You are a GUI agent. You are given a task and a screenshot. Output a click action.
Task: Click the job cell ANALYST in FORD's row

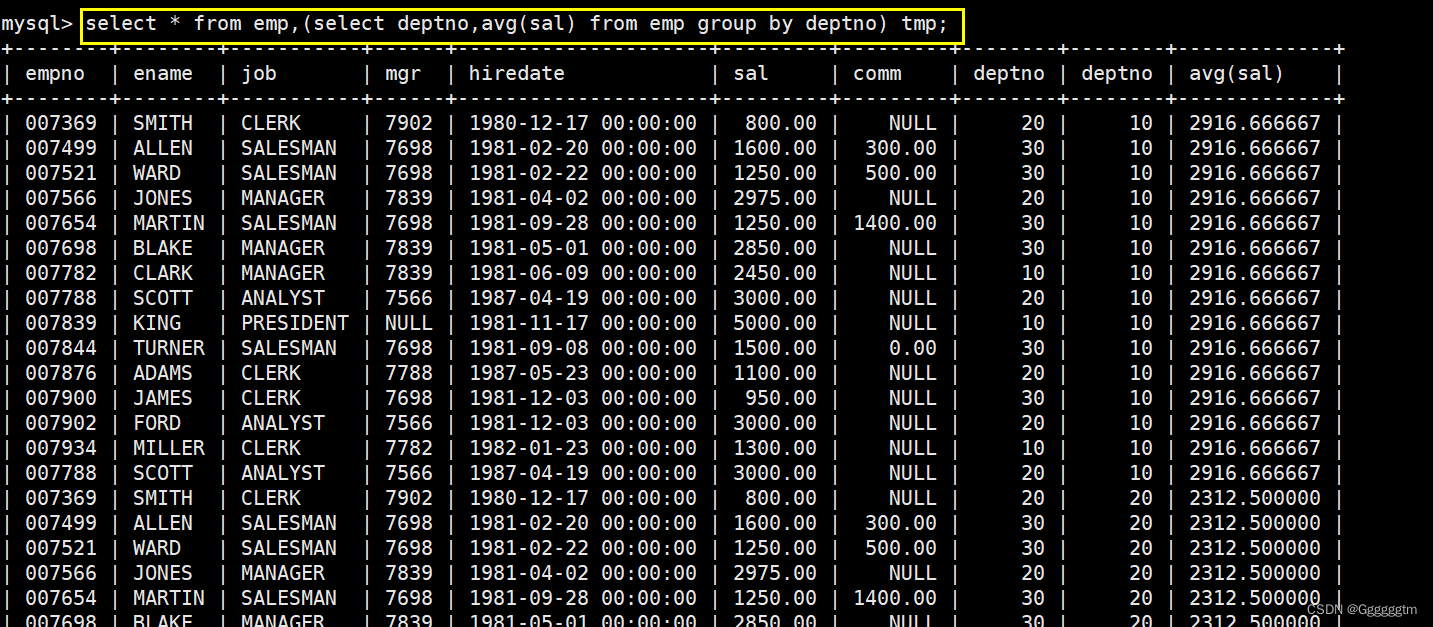(x=283, y=423)
